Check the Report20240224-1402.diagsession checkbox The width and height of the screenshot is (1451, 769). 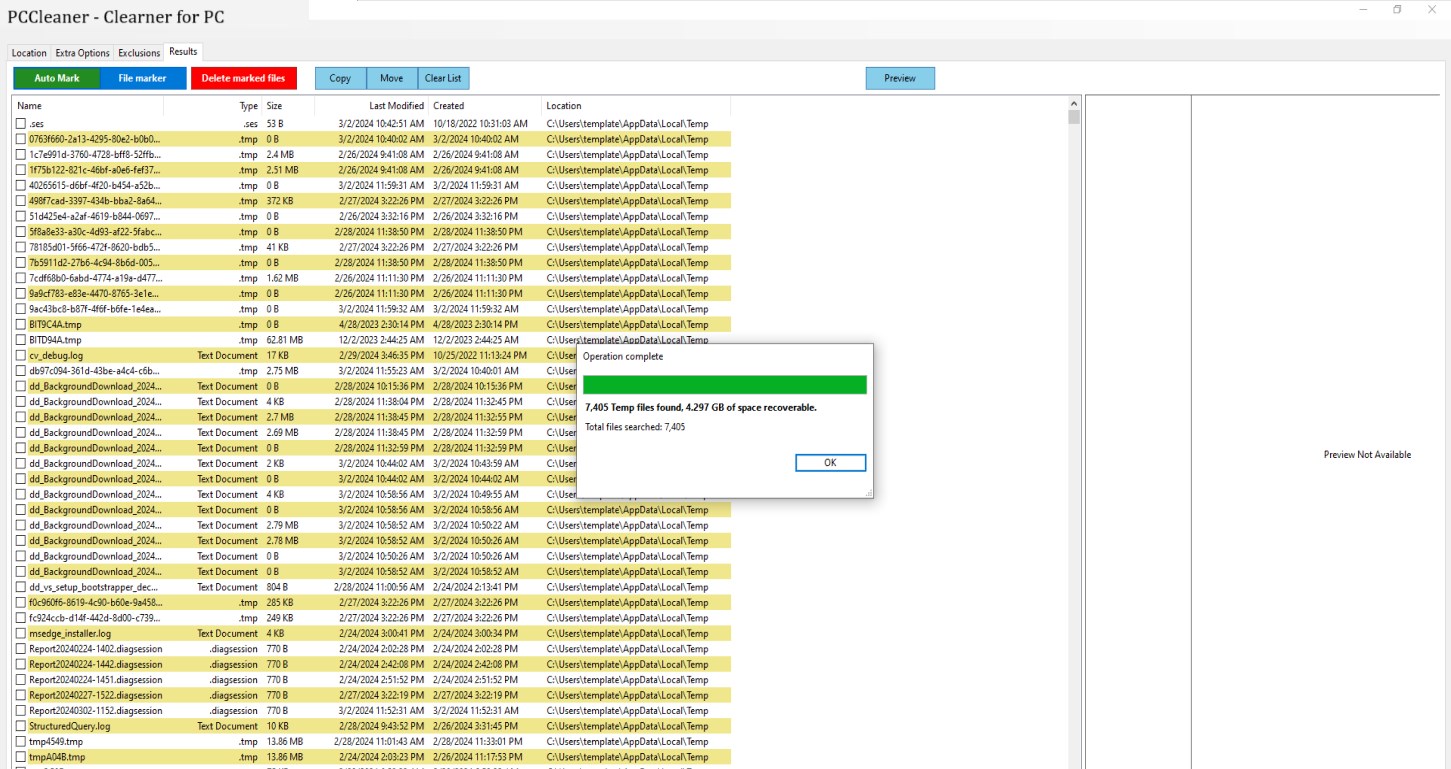20,649
